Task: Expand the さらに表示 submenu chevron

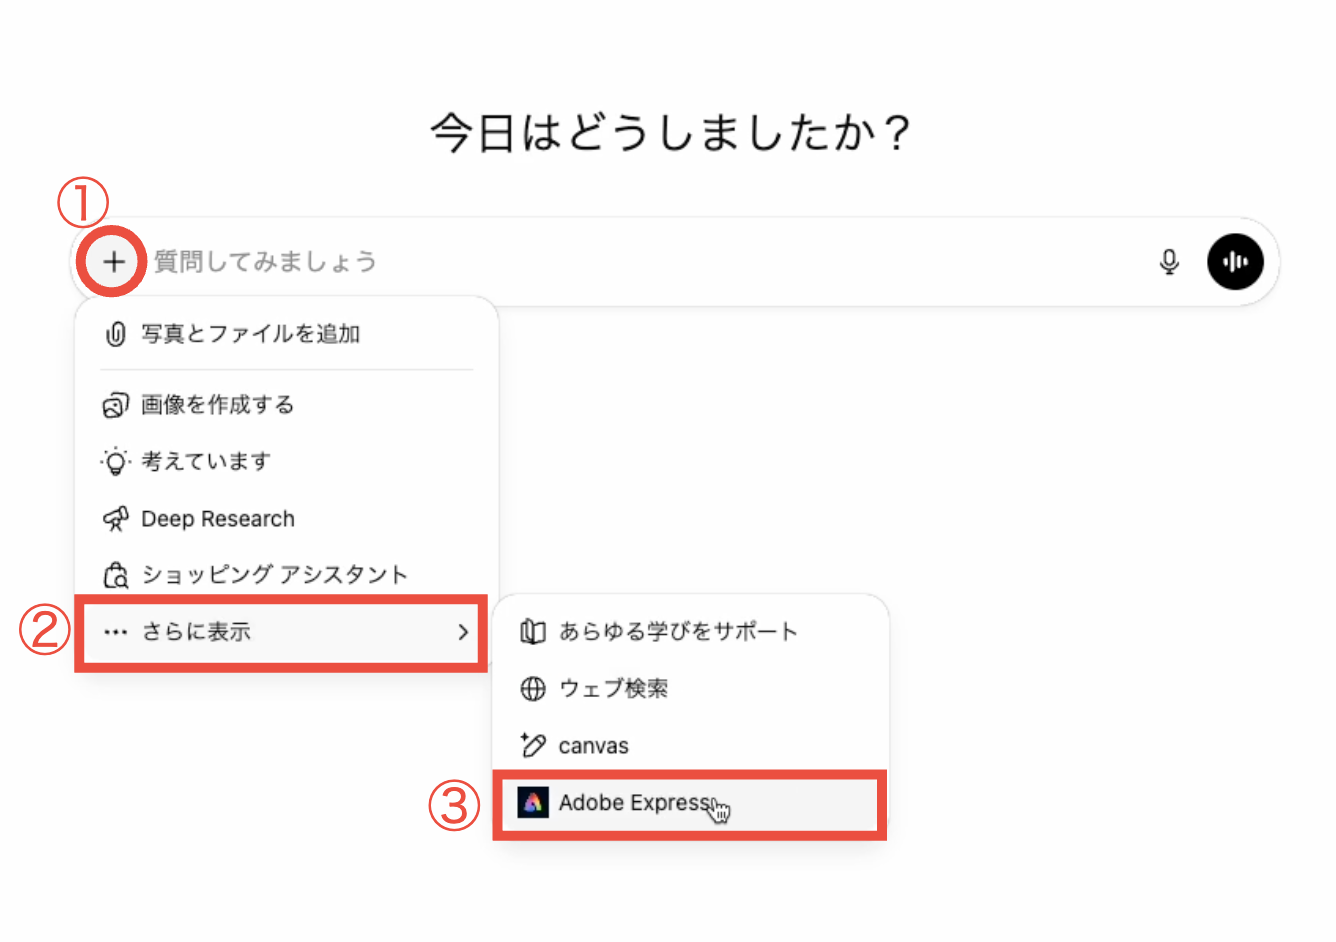Action: tap(463, 632)
